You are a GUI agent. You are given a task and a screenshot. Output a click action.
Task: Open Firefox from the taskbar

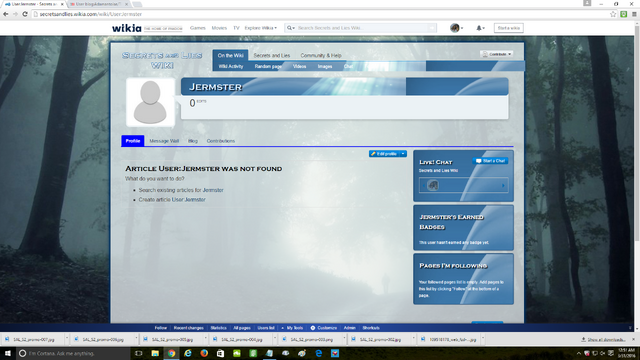[x=204, y=353]
